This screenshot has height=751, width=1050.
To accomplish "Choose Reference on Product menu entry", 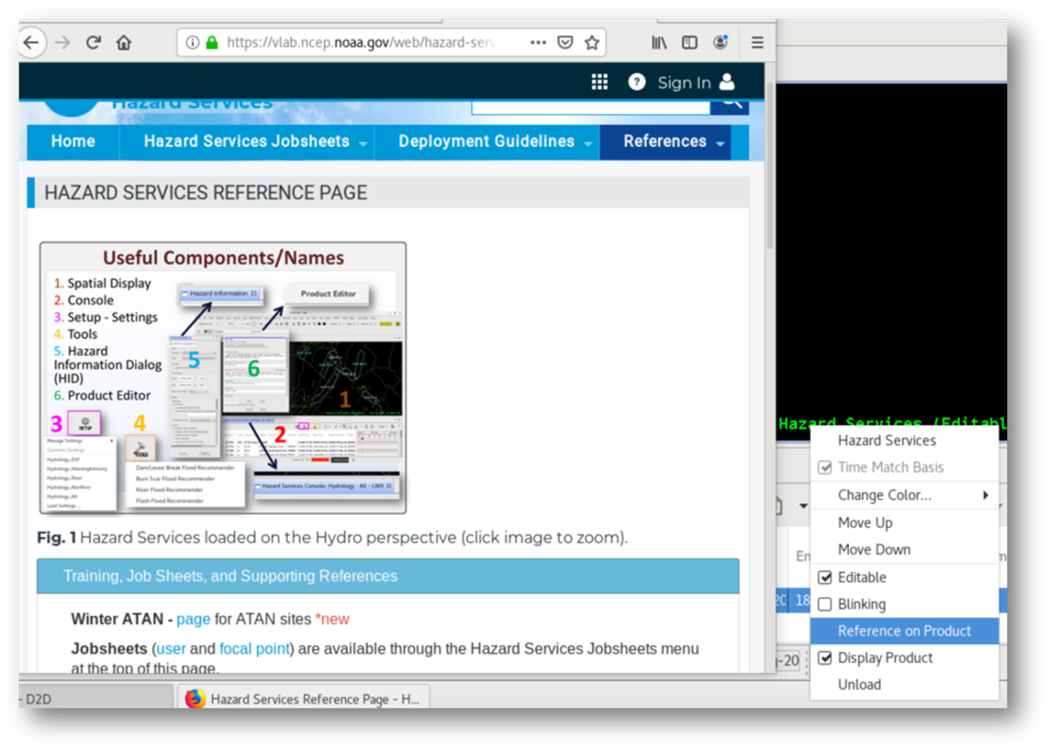I will 904,631.
